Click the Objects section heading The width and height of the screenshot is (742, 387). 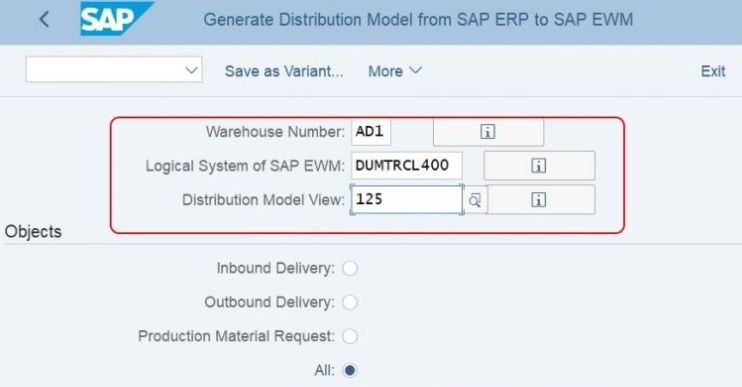click(33, 232)
